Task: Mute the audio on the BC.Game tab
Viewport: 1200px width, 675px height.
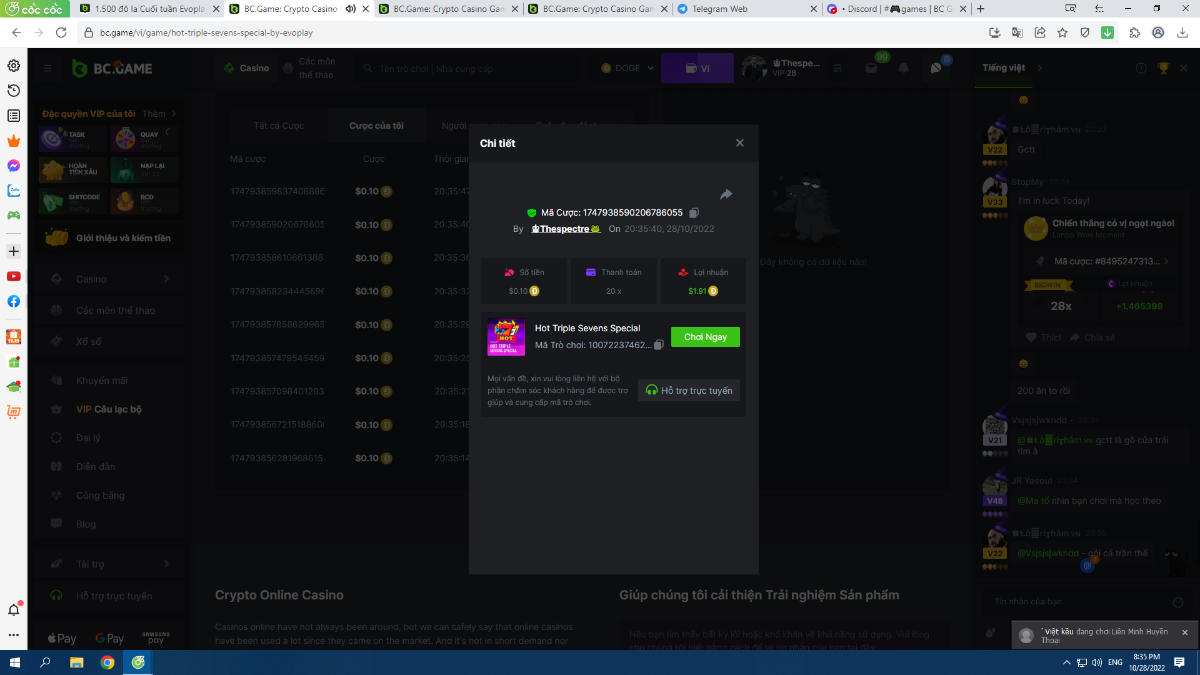Action: (351, 9)
